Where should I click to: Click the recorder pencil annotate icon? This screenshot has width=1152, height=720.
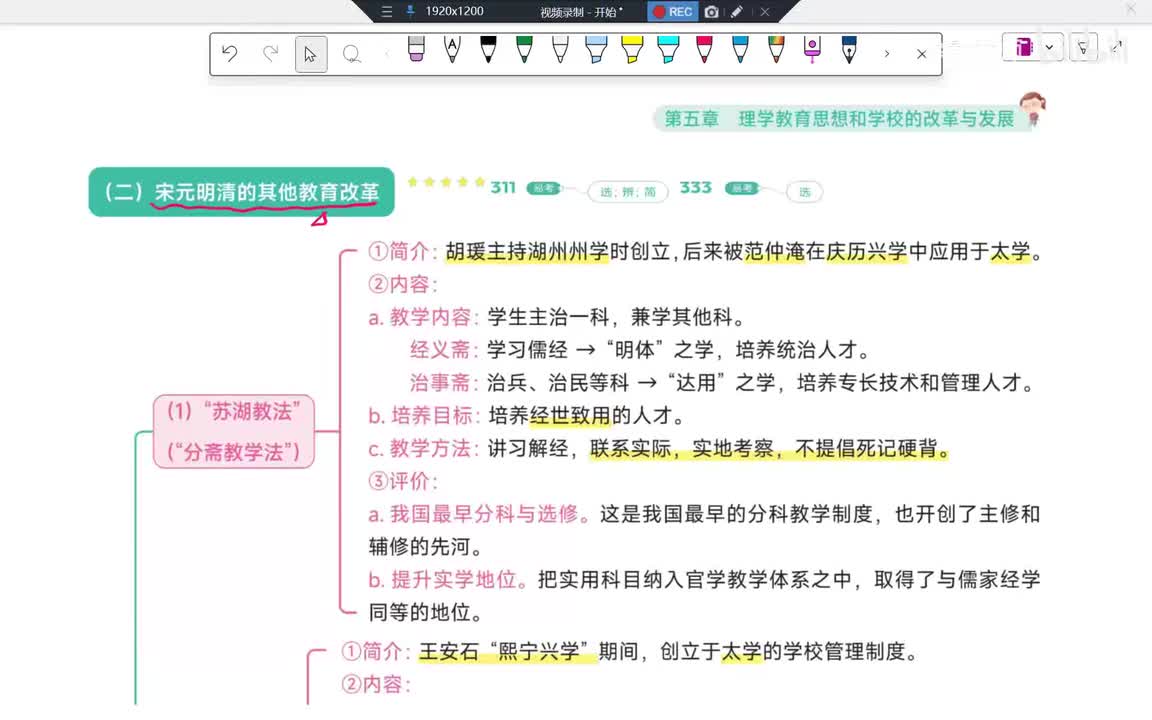[737, 12]
